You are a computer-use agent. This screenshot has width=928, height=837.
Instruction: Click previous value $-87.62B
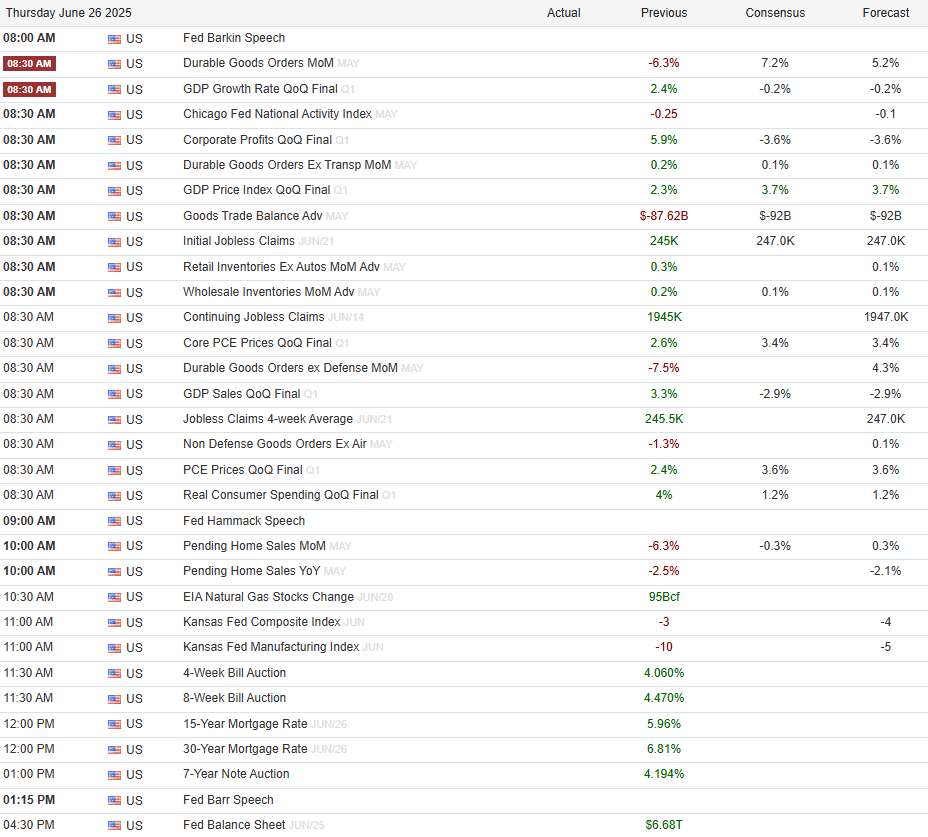664,215
